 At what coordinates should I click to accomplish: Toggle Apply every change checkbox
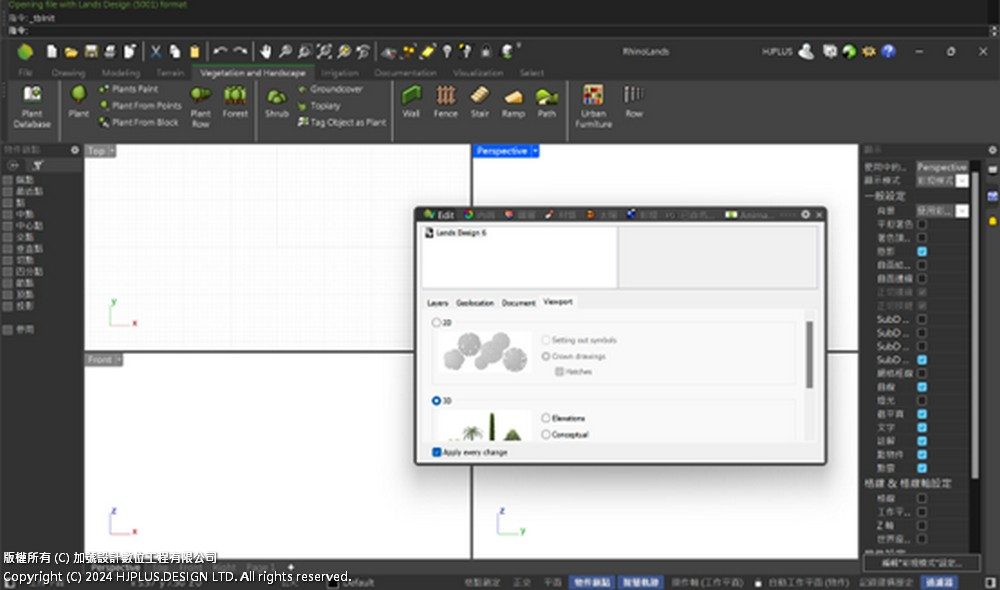pyautogui.click(x=437, y=452)
